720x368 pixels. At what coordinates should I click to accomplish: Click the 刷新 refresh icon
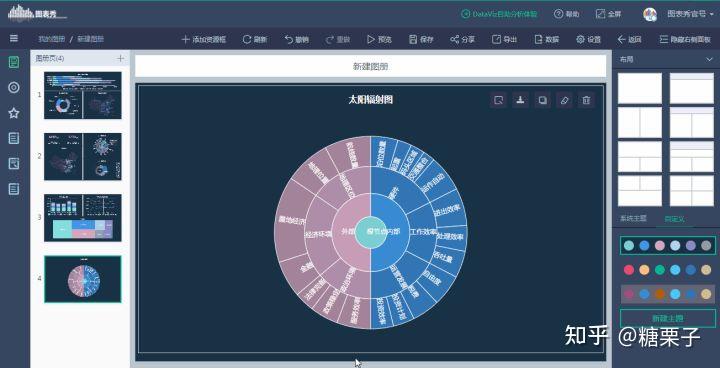[x=247, y=40]
